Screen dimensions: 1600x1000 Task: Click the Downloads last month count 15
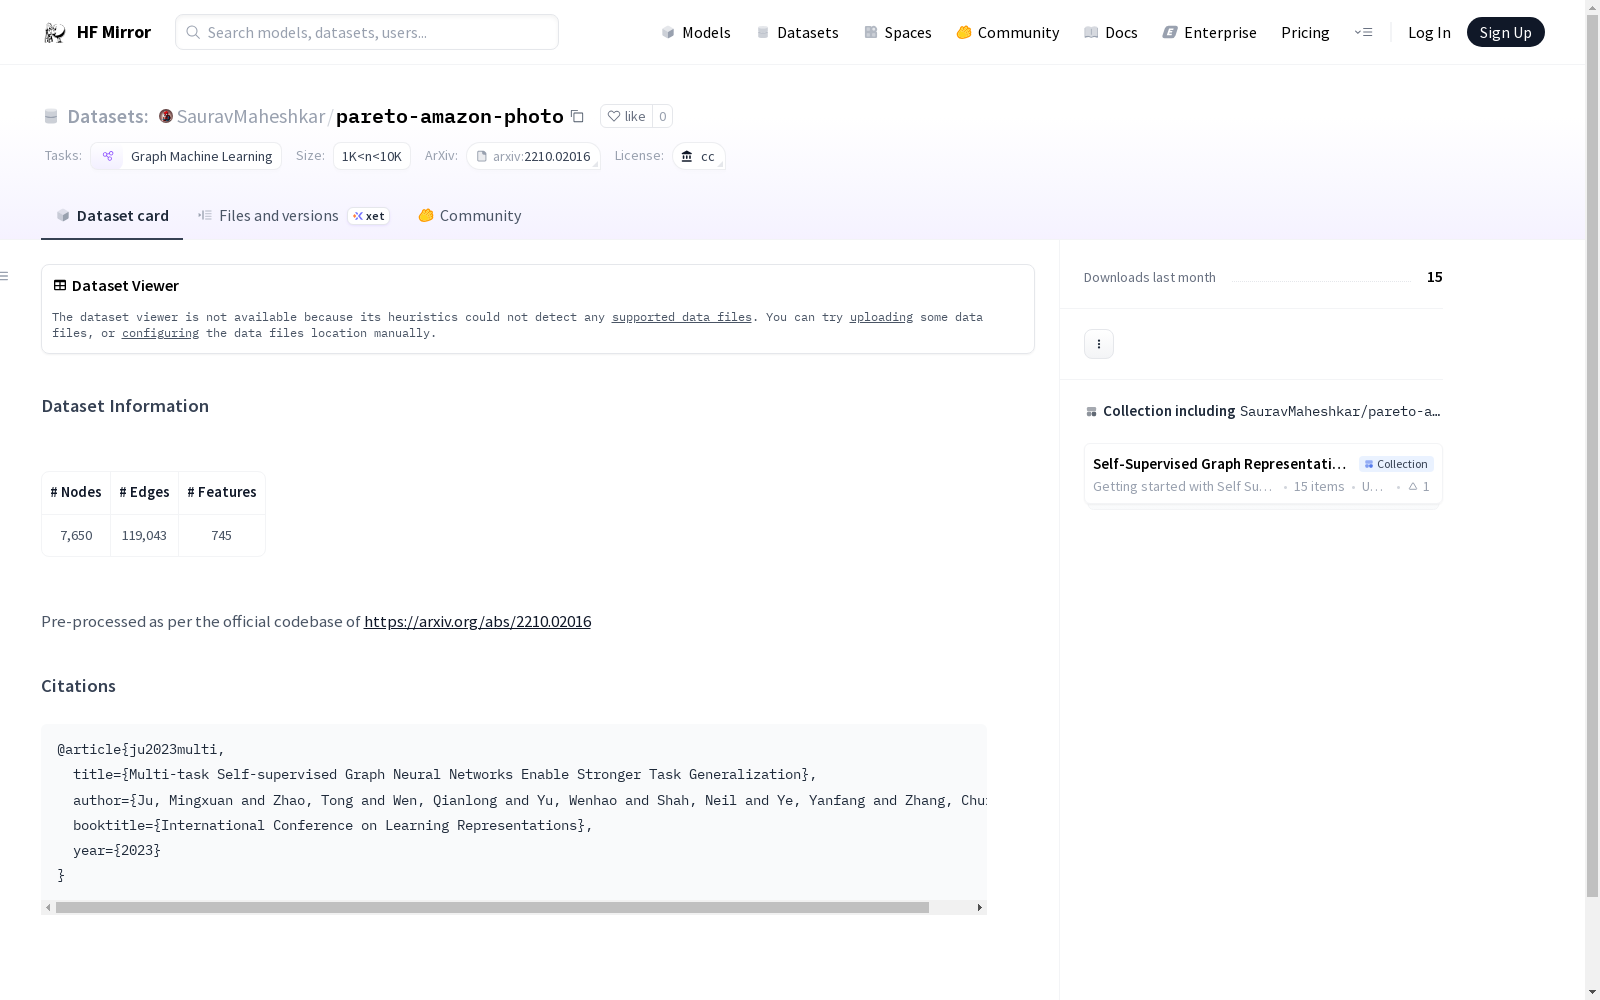point(1434,277)
